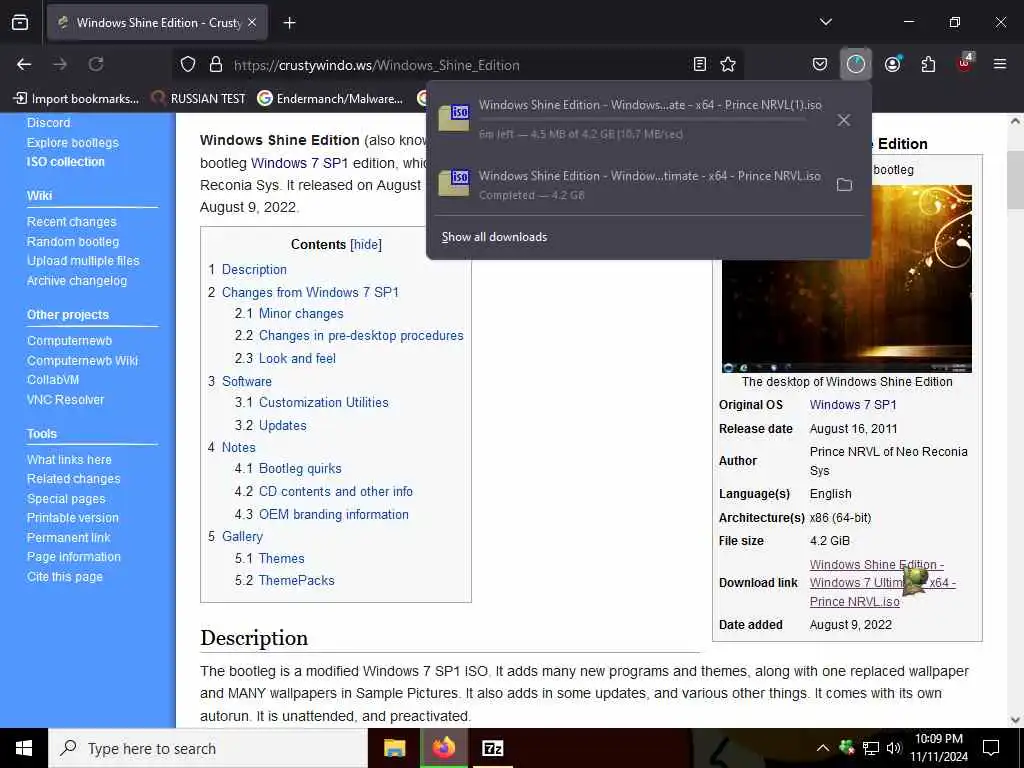This screenshot has width=1024, height=768.
Task: Show completed NRVL.iso in folder
Action: [844, 185]
